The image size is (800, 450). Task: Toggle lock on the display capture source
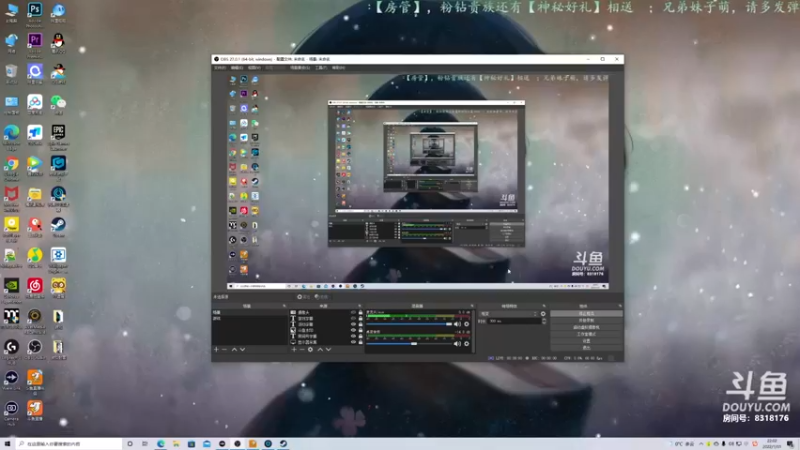tap(360, 342)
